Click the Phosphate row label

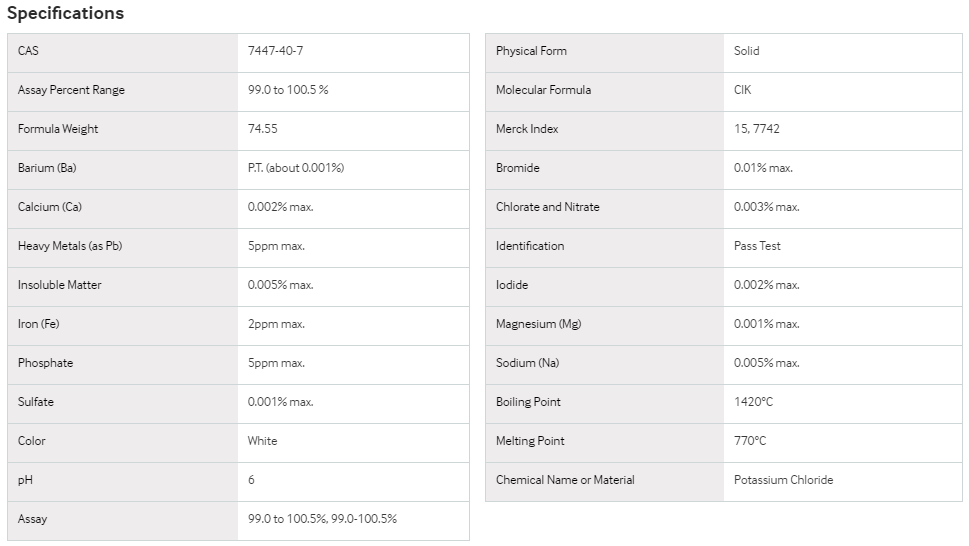click(x=45, y=363)
